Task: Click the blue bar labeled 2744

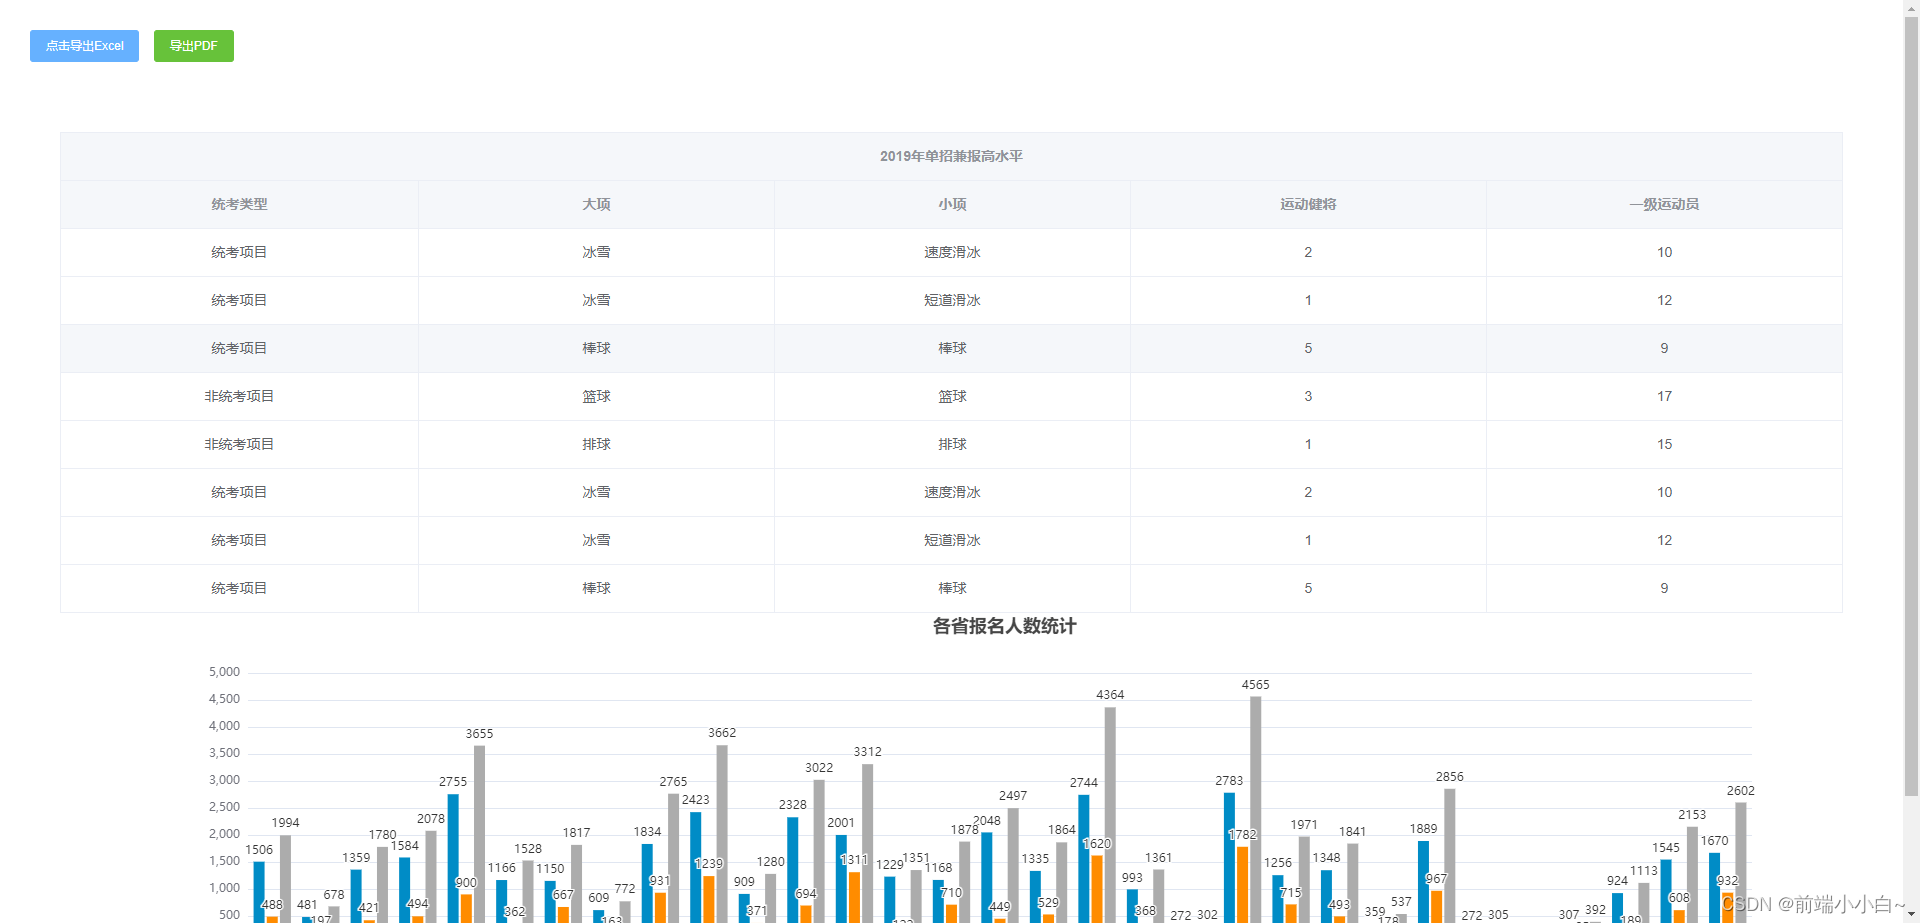Action: click(1084, 858)
